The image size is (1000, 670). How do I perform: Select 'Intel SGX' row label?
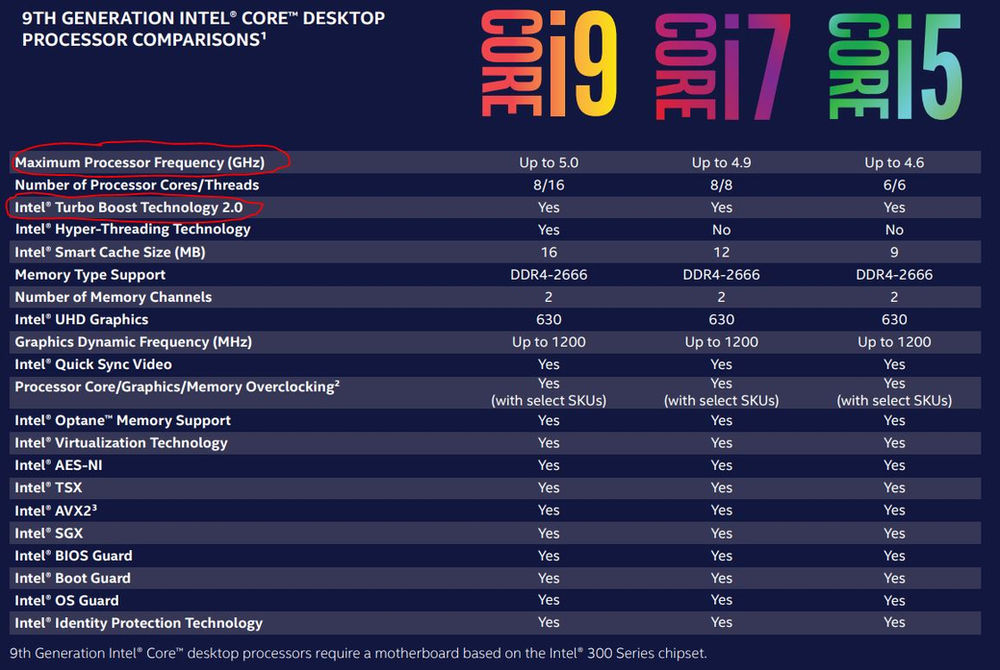[x=49, y=534]
